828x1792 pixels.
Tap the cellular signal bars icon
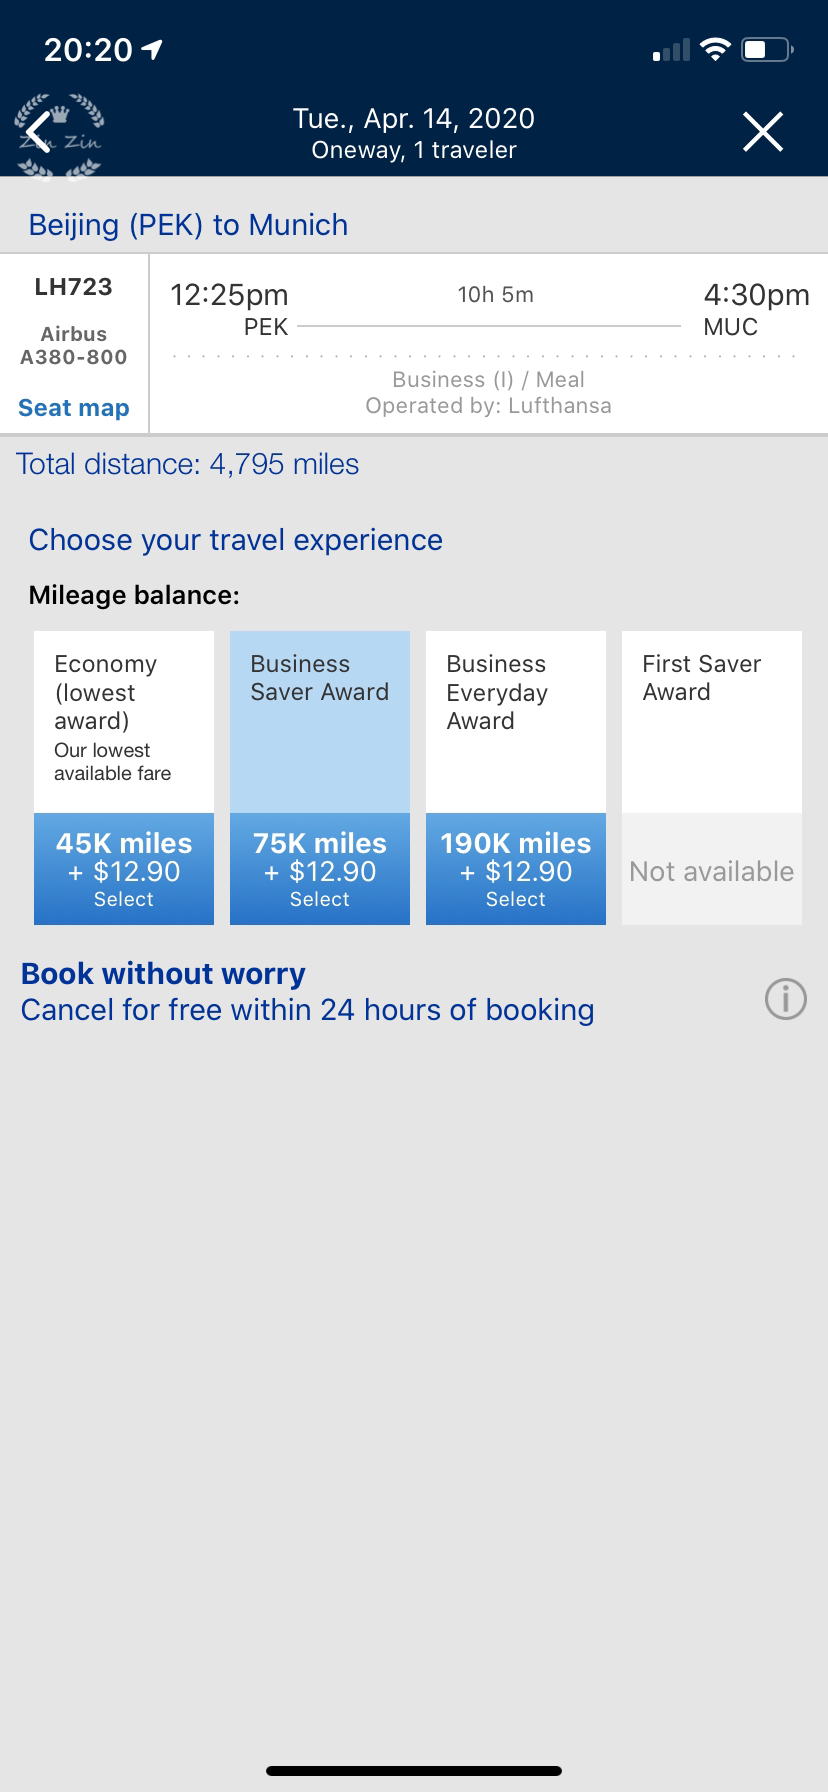[671, 50]
